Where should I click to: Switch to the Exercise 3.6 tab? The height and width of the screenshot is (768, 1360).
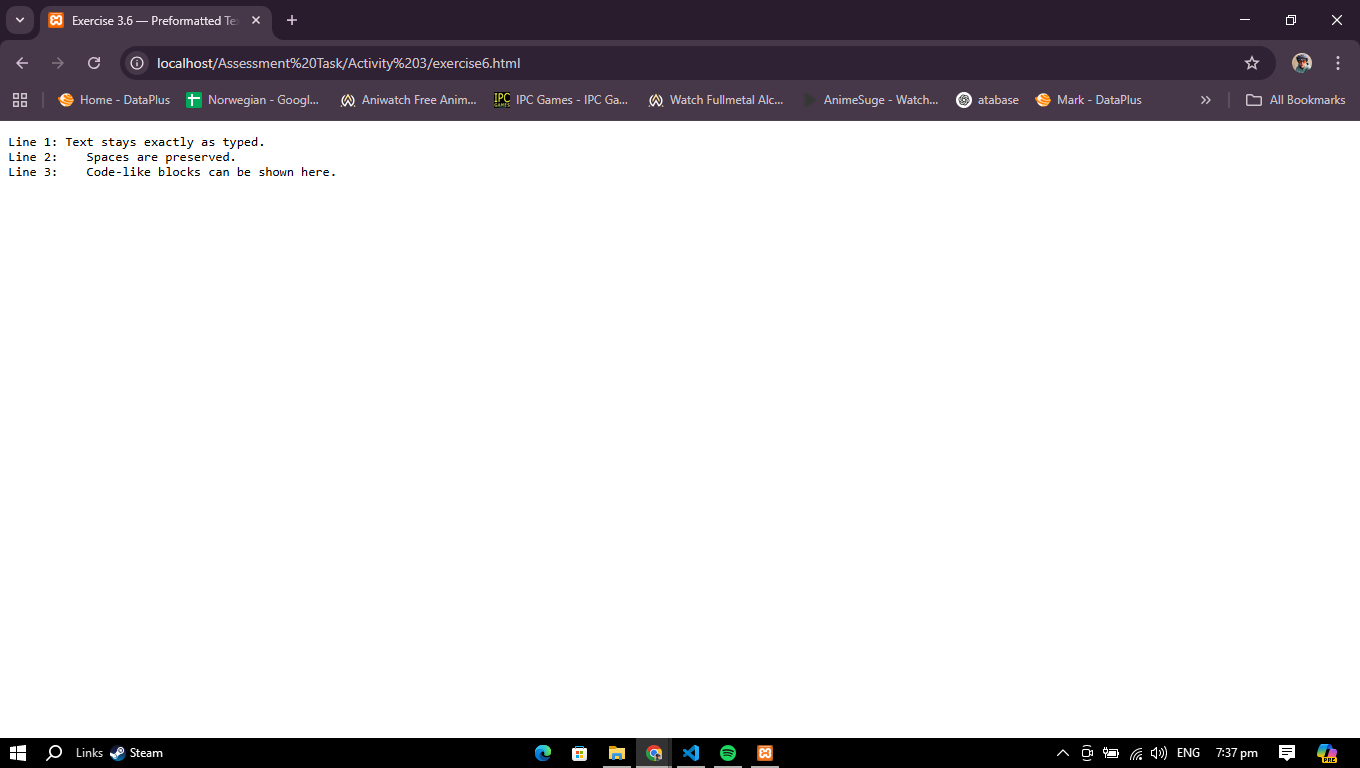145,20
